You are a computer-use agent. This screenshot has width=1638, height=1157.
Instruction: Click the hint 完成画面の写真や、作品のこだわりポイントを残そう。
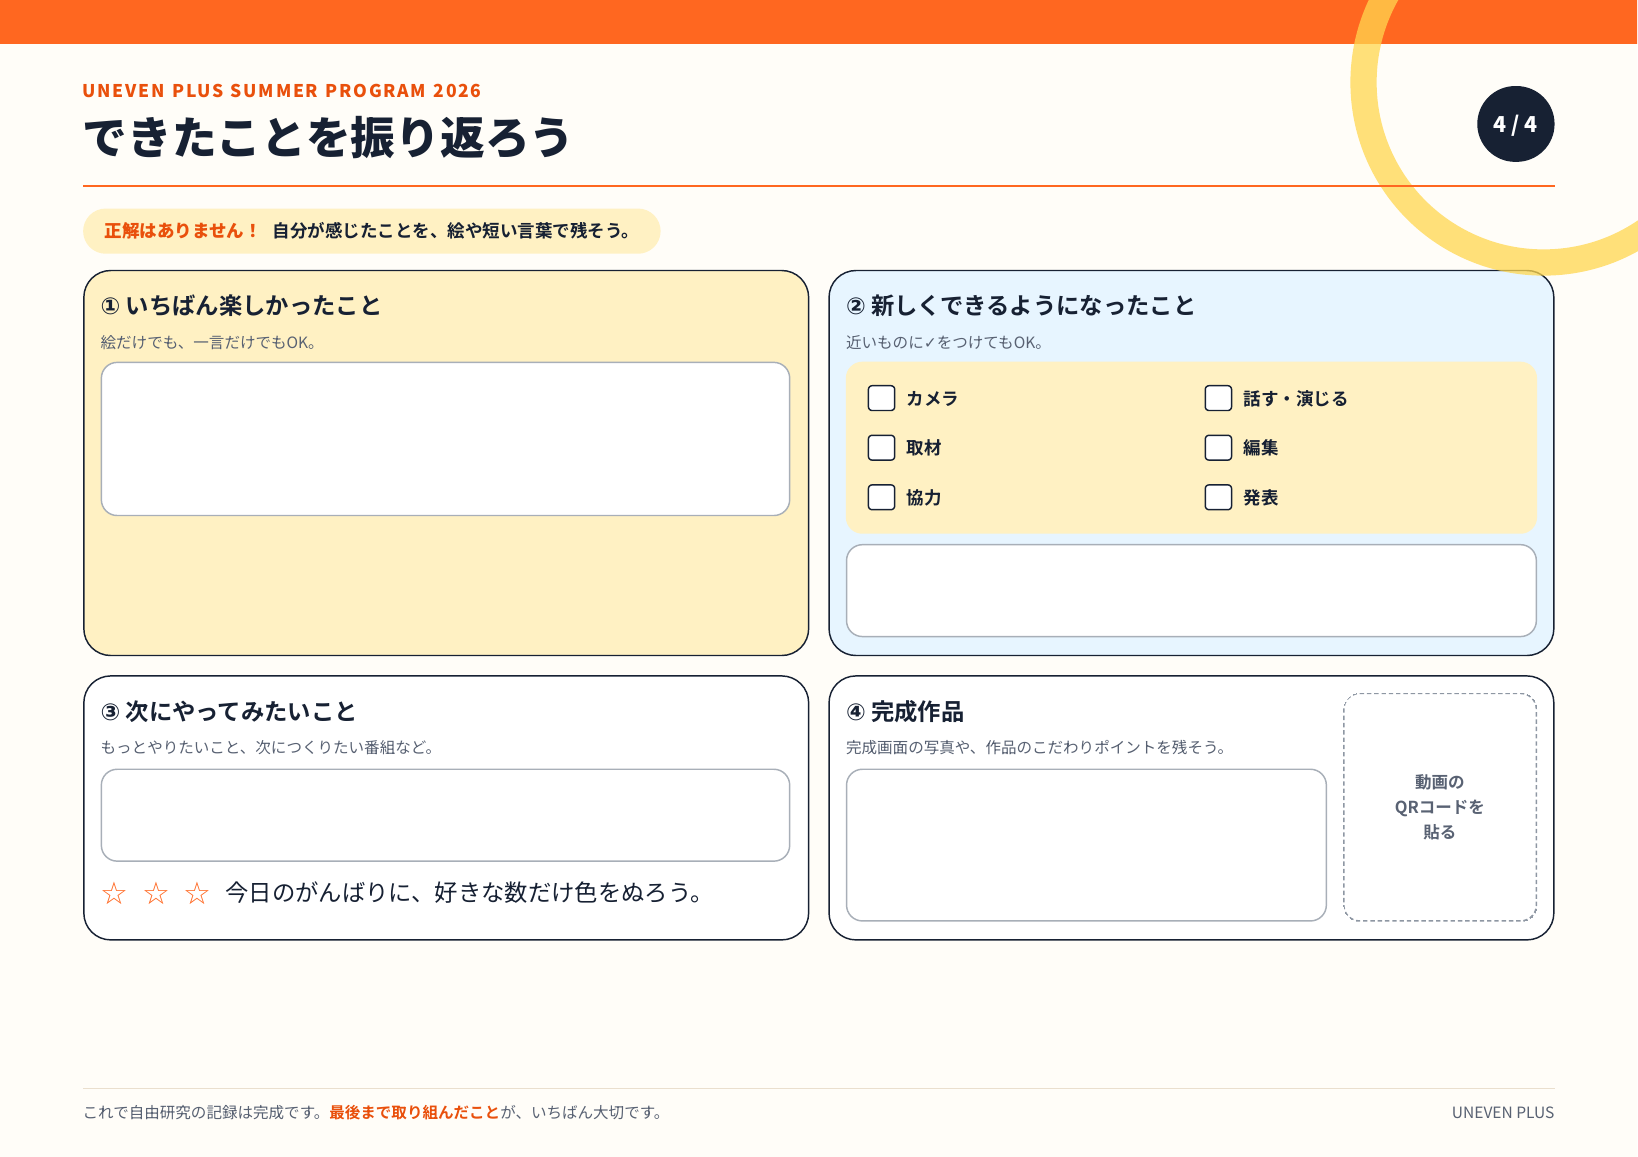click(x=1037, y=747)
